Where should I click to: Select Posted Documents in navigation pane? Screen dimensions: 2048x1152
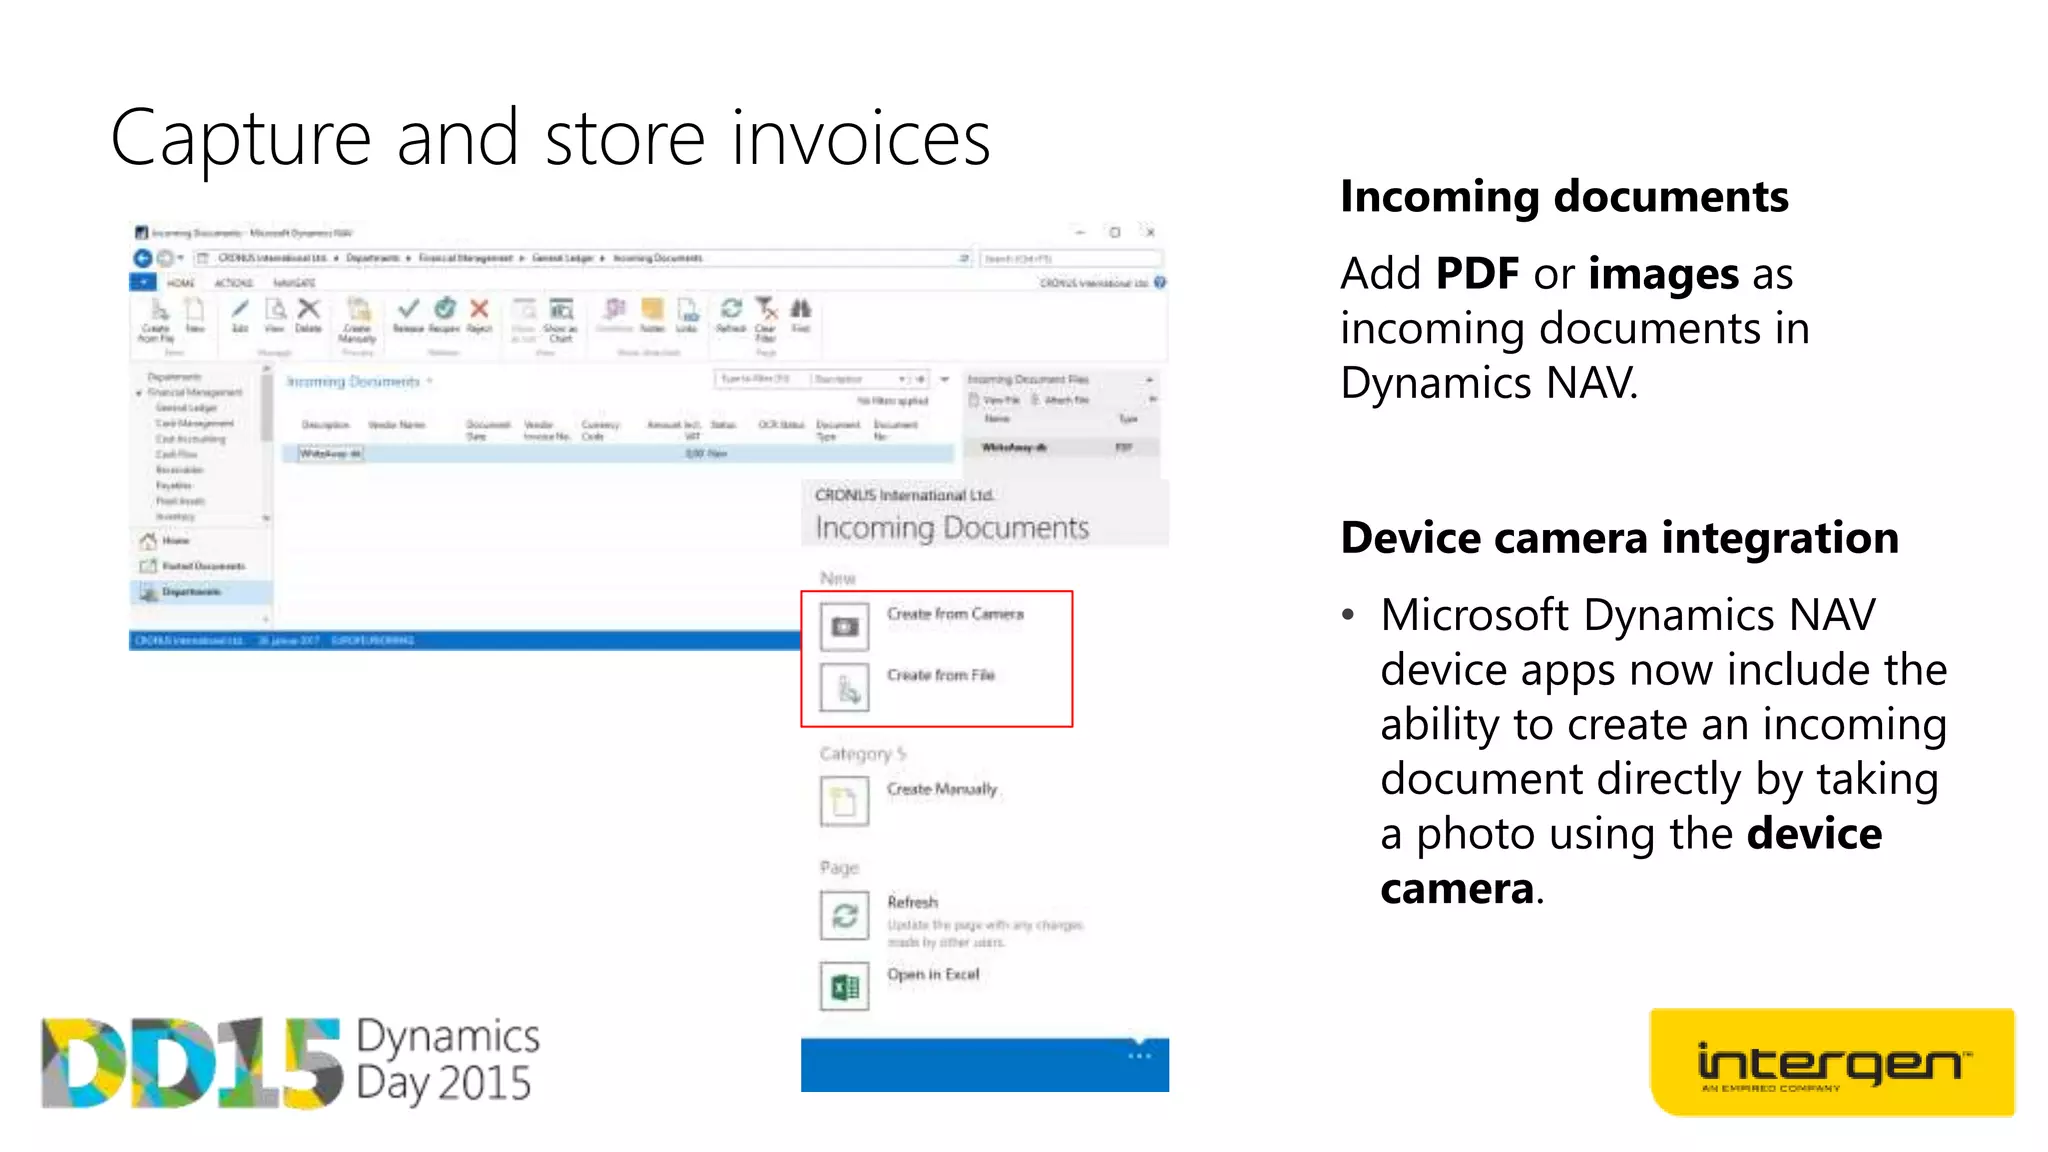(x=200, y=566)
